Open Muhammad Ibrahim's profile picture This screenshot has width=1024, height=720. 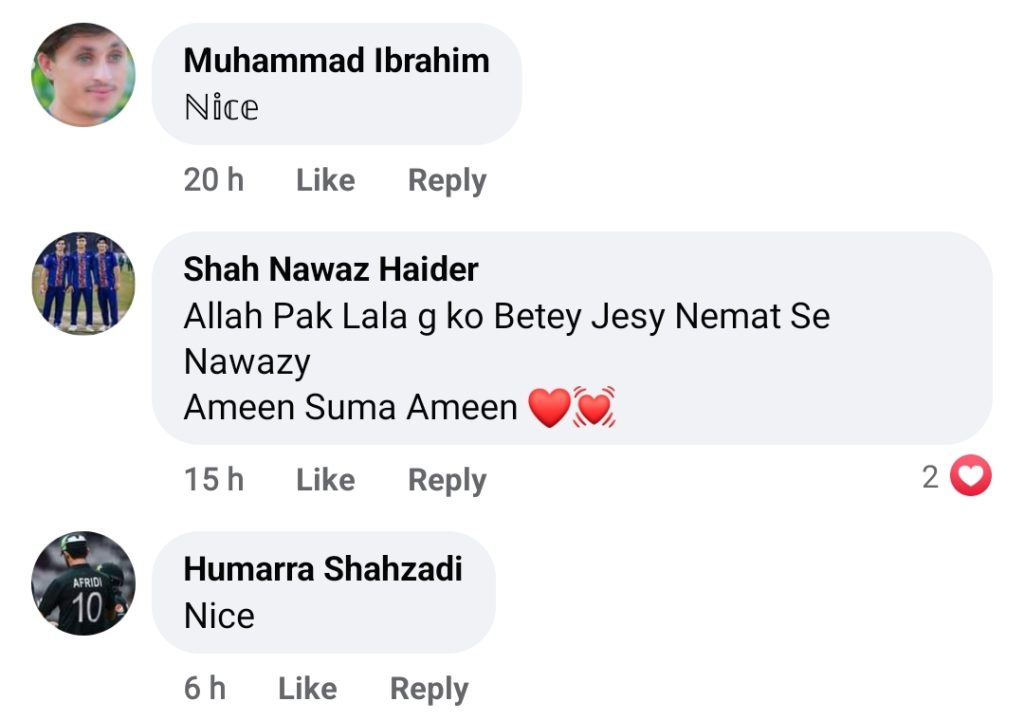click(83, 75)
